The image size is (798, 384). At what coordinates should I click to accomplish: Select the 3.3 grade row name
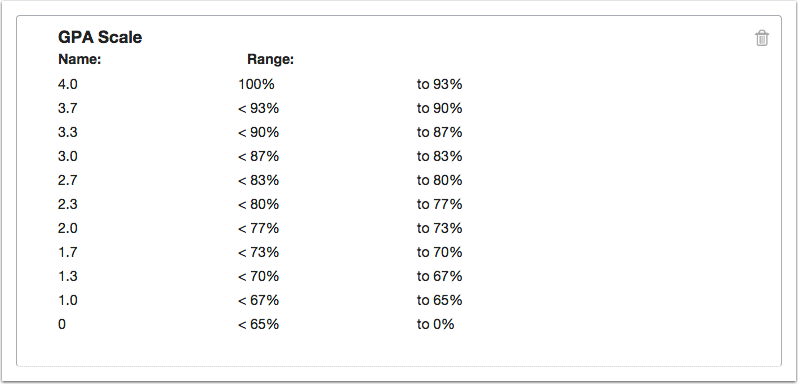[x=68, y=132]
